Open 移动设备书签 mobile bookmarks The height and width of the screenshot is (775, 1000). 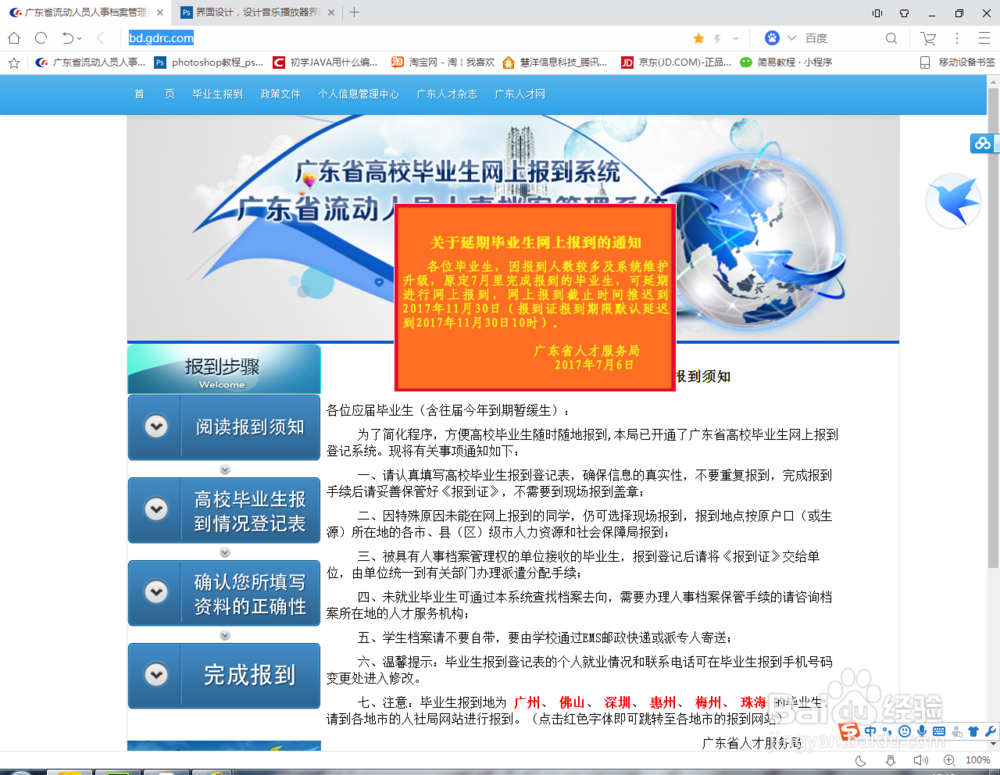coord(957,63)
